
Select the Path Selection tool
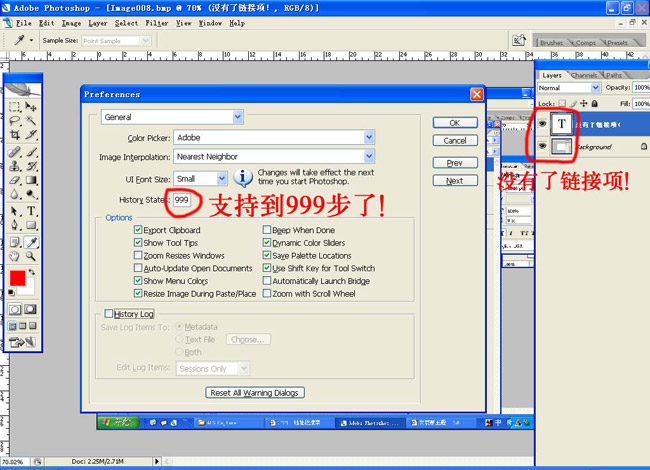(15, 211)
